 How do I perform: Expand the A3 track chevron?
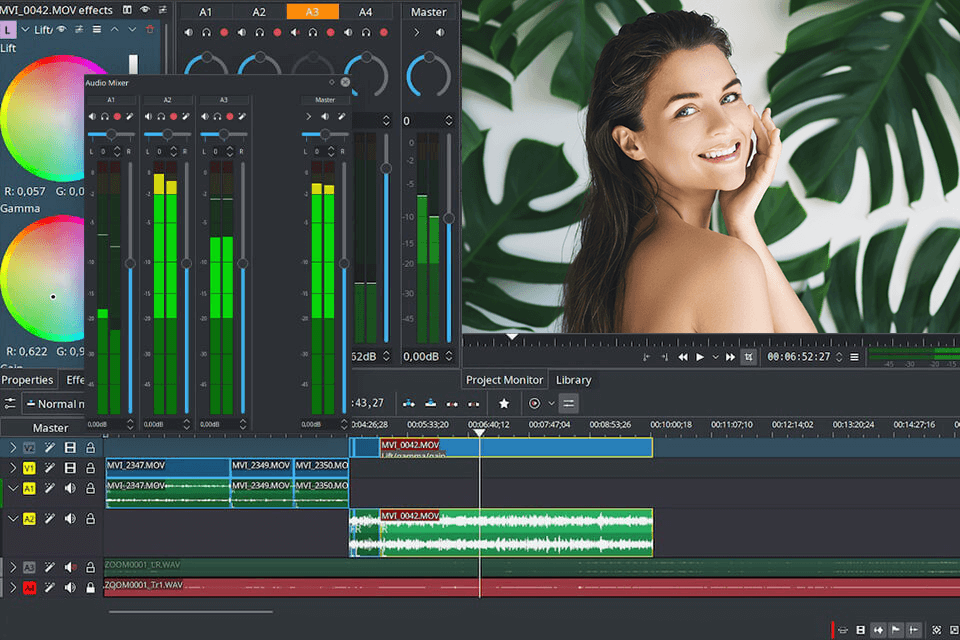click(x=13, y=568)
